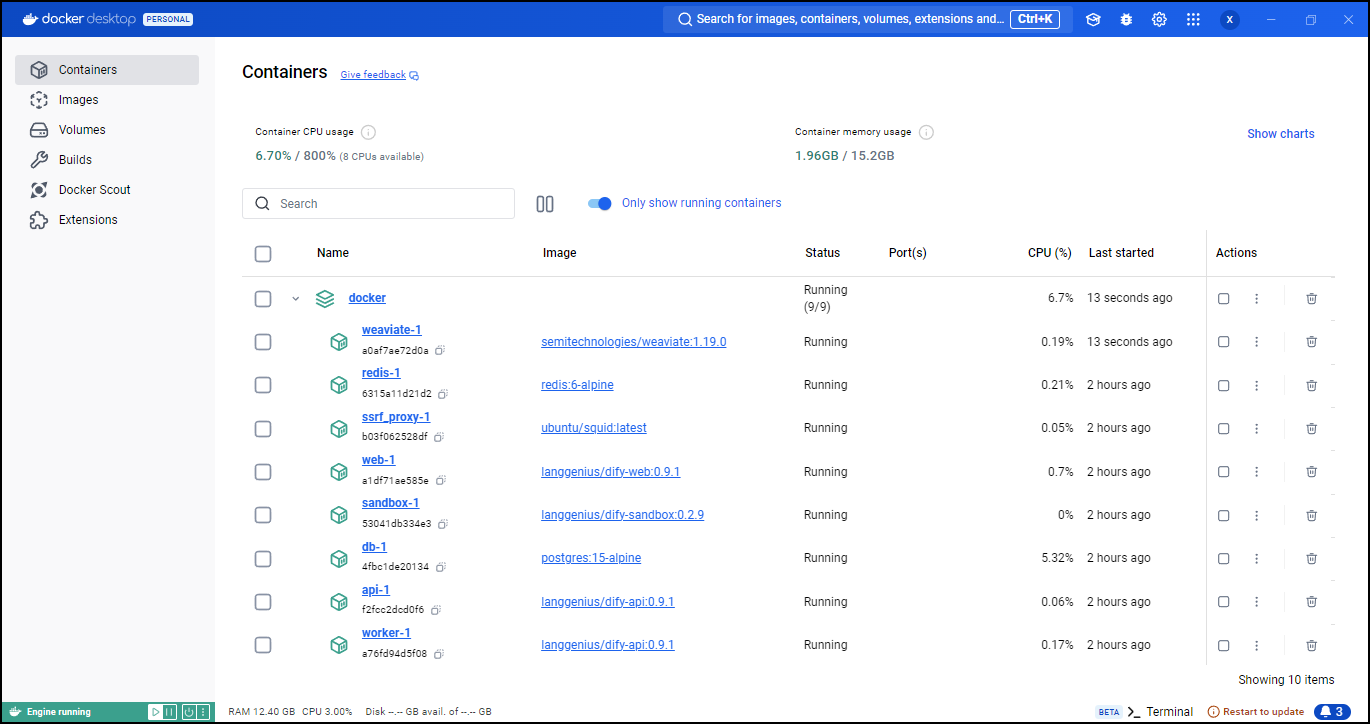Open more actions menu for redis-1
The height and width of the screenshot is (724, 1370).
click(1257, 385)
